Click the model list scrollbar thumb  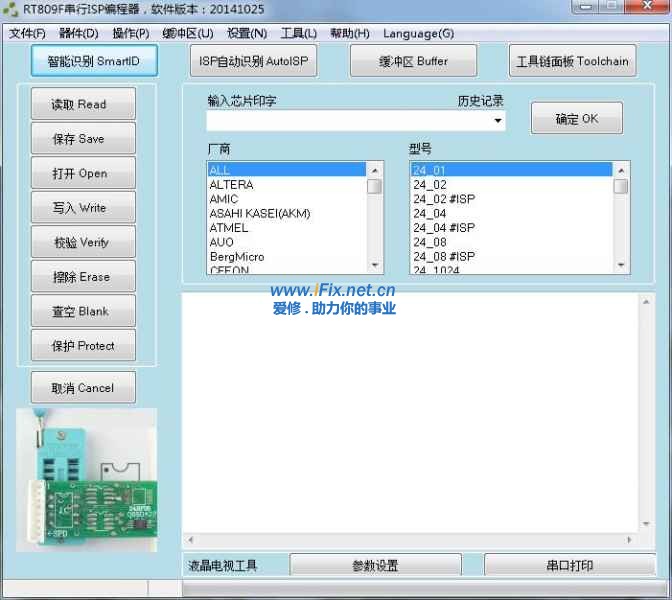click(621, 186)
